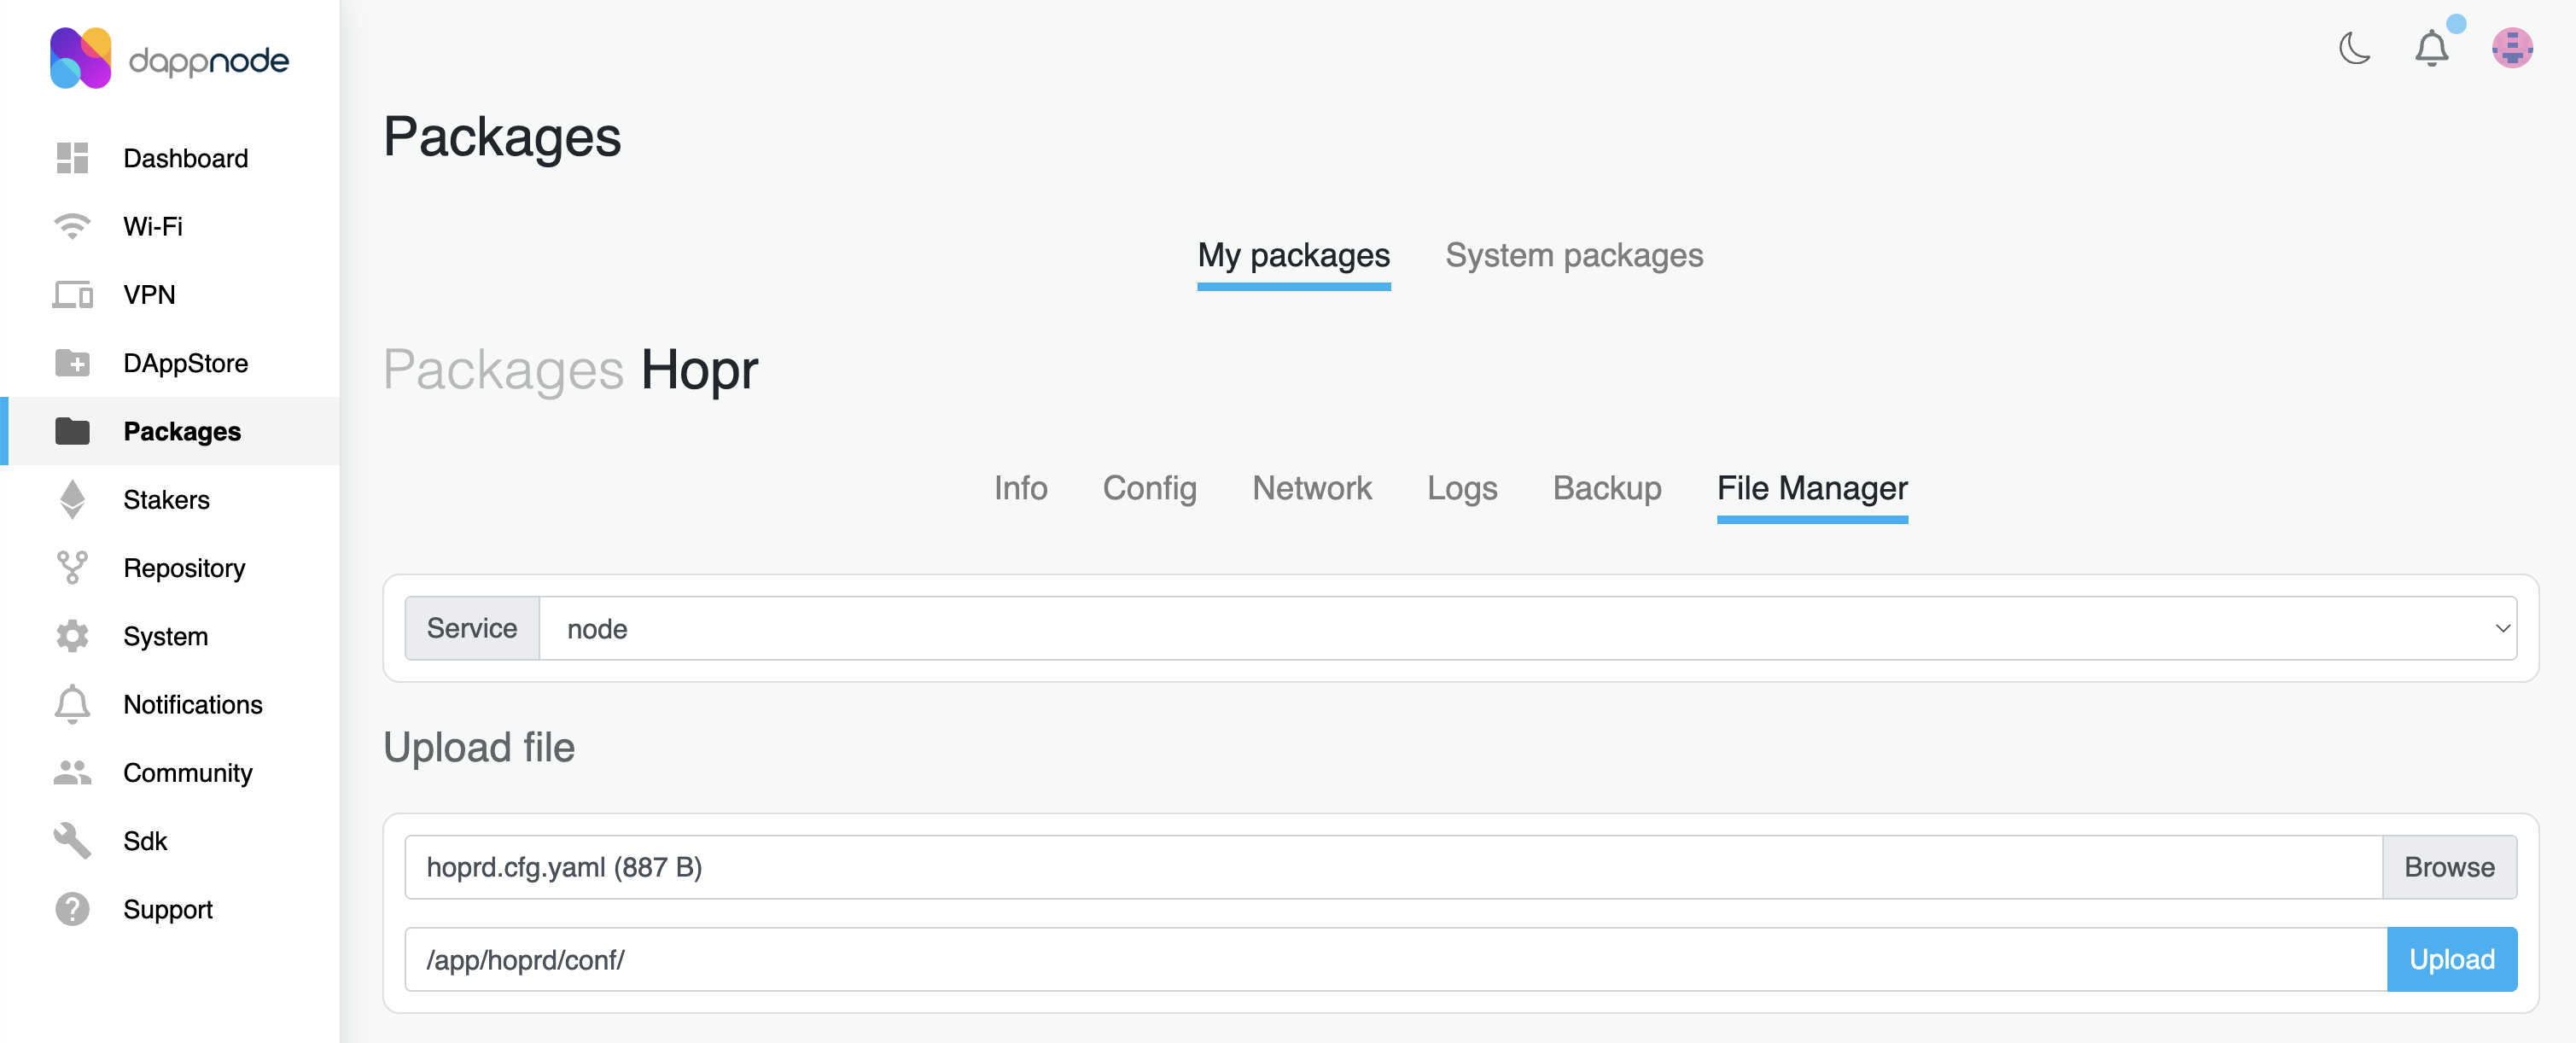Open the Logs tab for Hopr
2576x1043 pixels.
pyautogui.click(x=1461, y=488)
